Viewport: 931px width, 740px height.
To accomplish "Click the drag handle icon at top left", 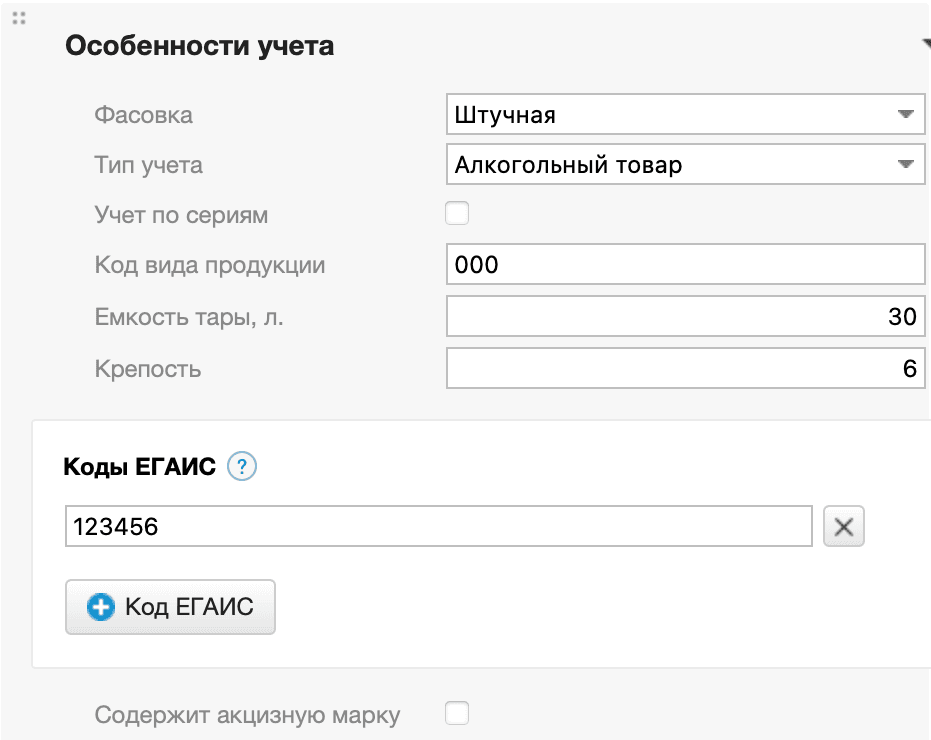I will tap(18, 17).
